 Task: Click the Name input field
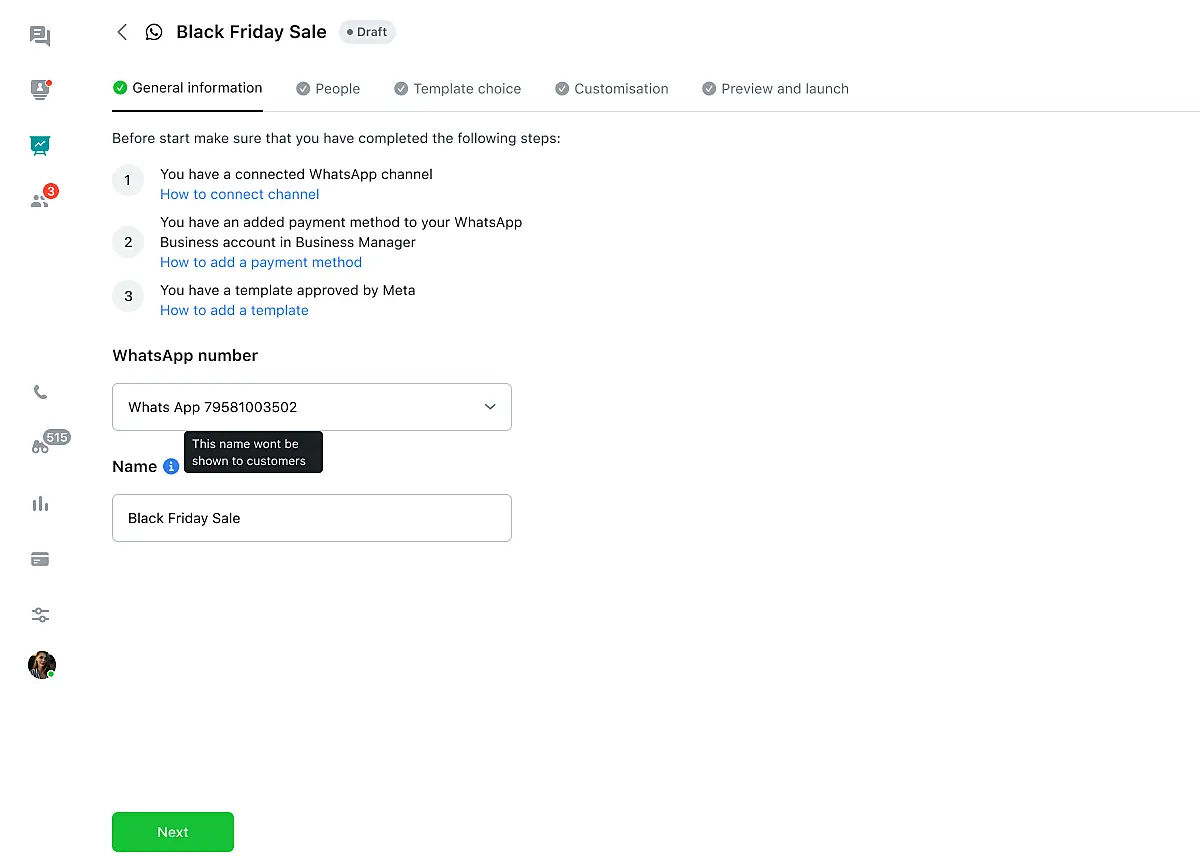pos(311,518)
